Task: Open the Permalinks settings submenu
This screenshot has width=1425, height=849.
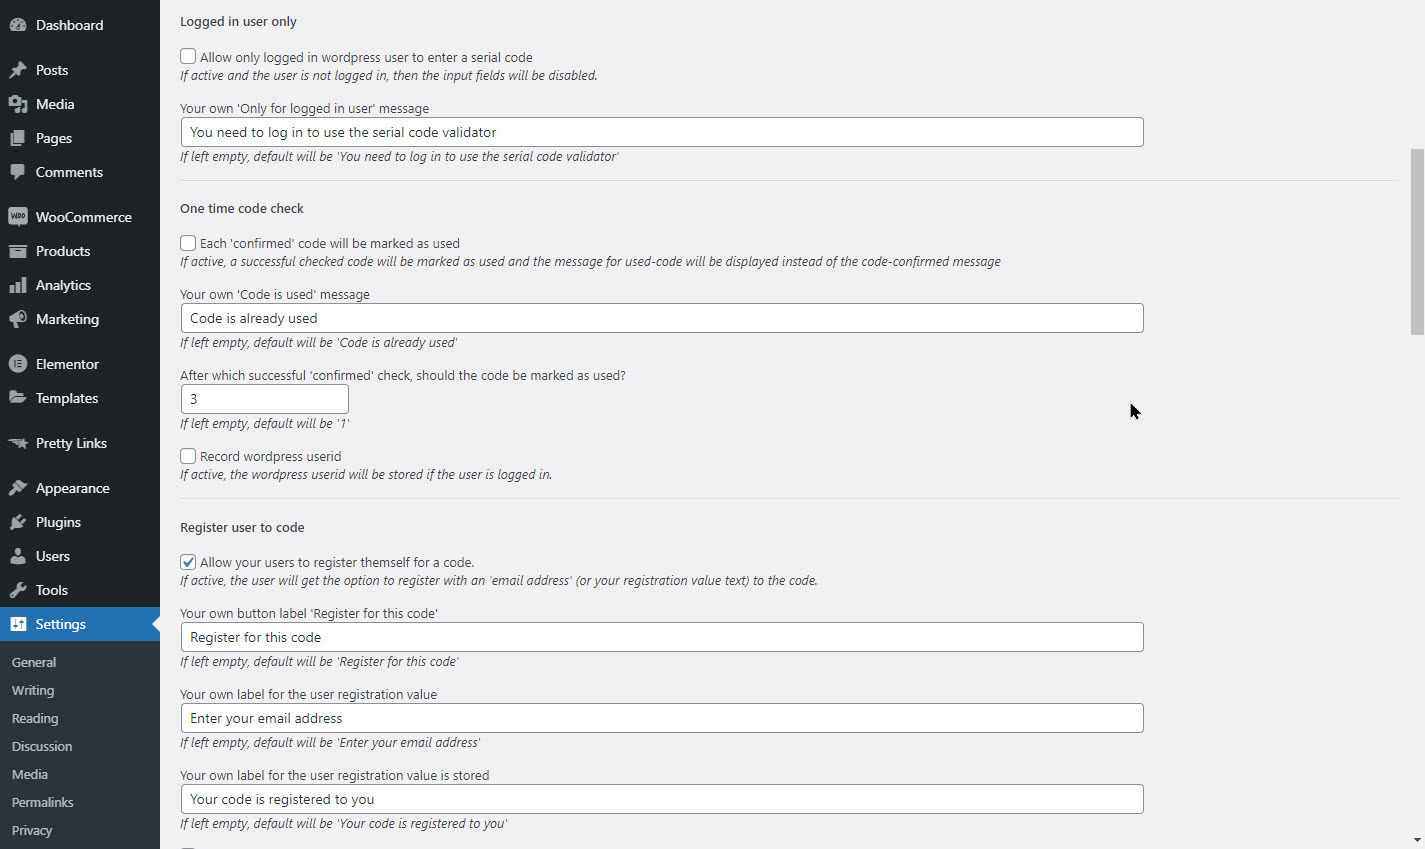Action: coord(43,802)
